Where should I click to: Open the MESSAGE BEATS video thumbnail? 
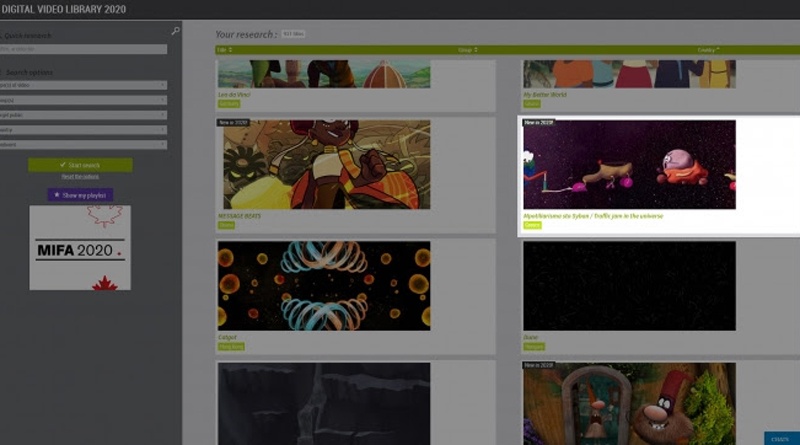[324, 165]
